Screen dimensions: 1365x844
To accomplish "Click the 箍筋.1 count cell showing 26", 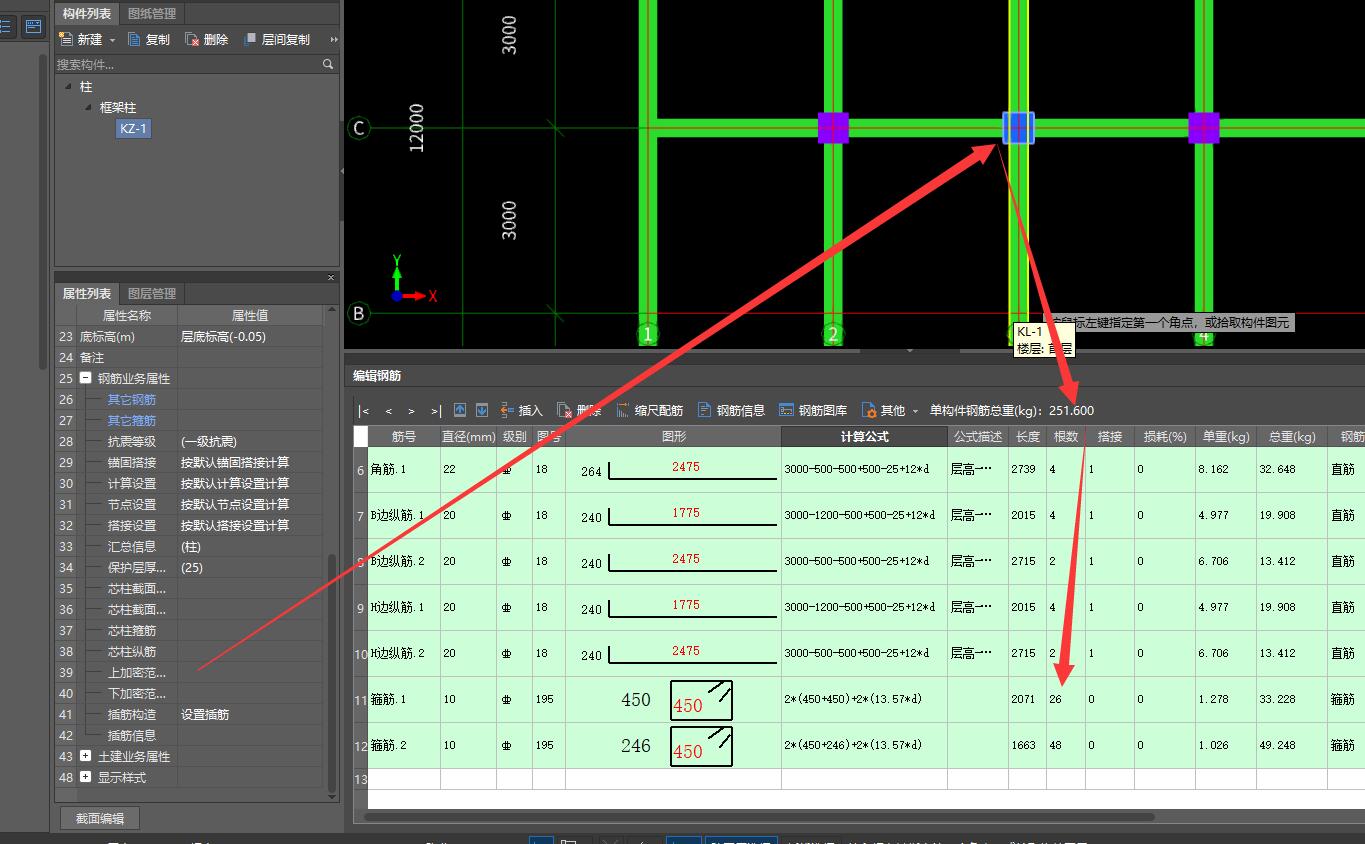I will pyautogui.click(x=1066, y=699).
